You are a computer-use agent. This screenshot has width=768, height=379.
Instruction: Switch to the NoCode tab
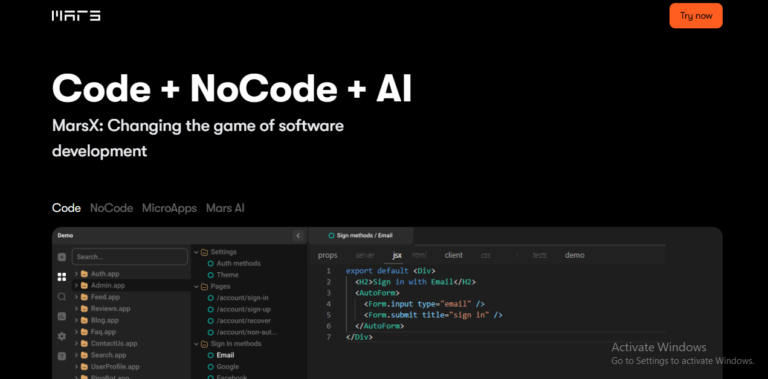[x=111, y=208]
